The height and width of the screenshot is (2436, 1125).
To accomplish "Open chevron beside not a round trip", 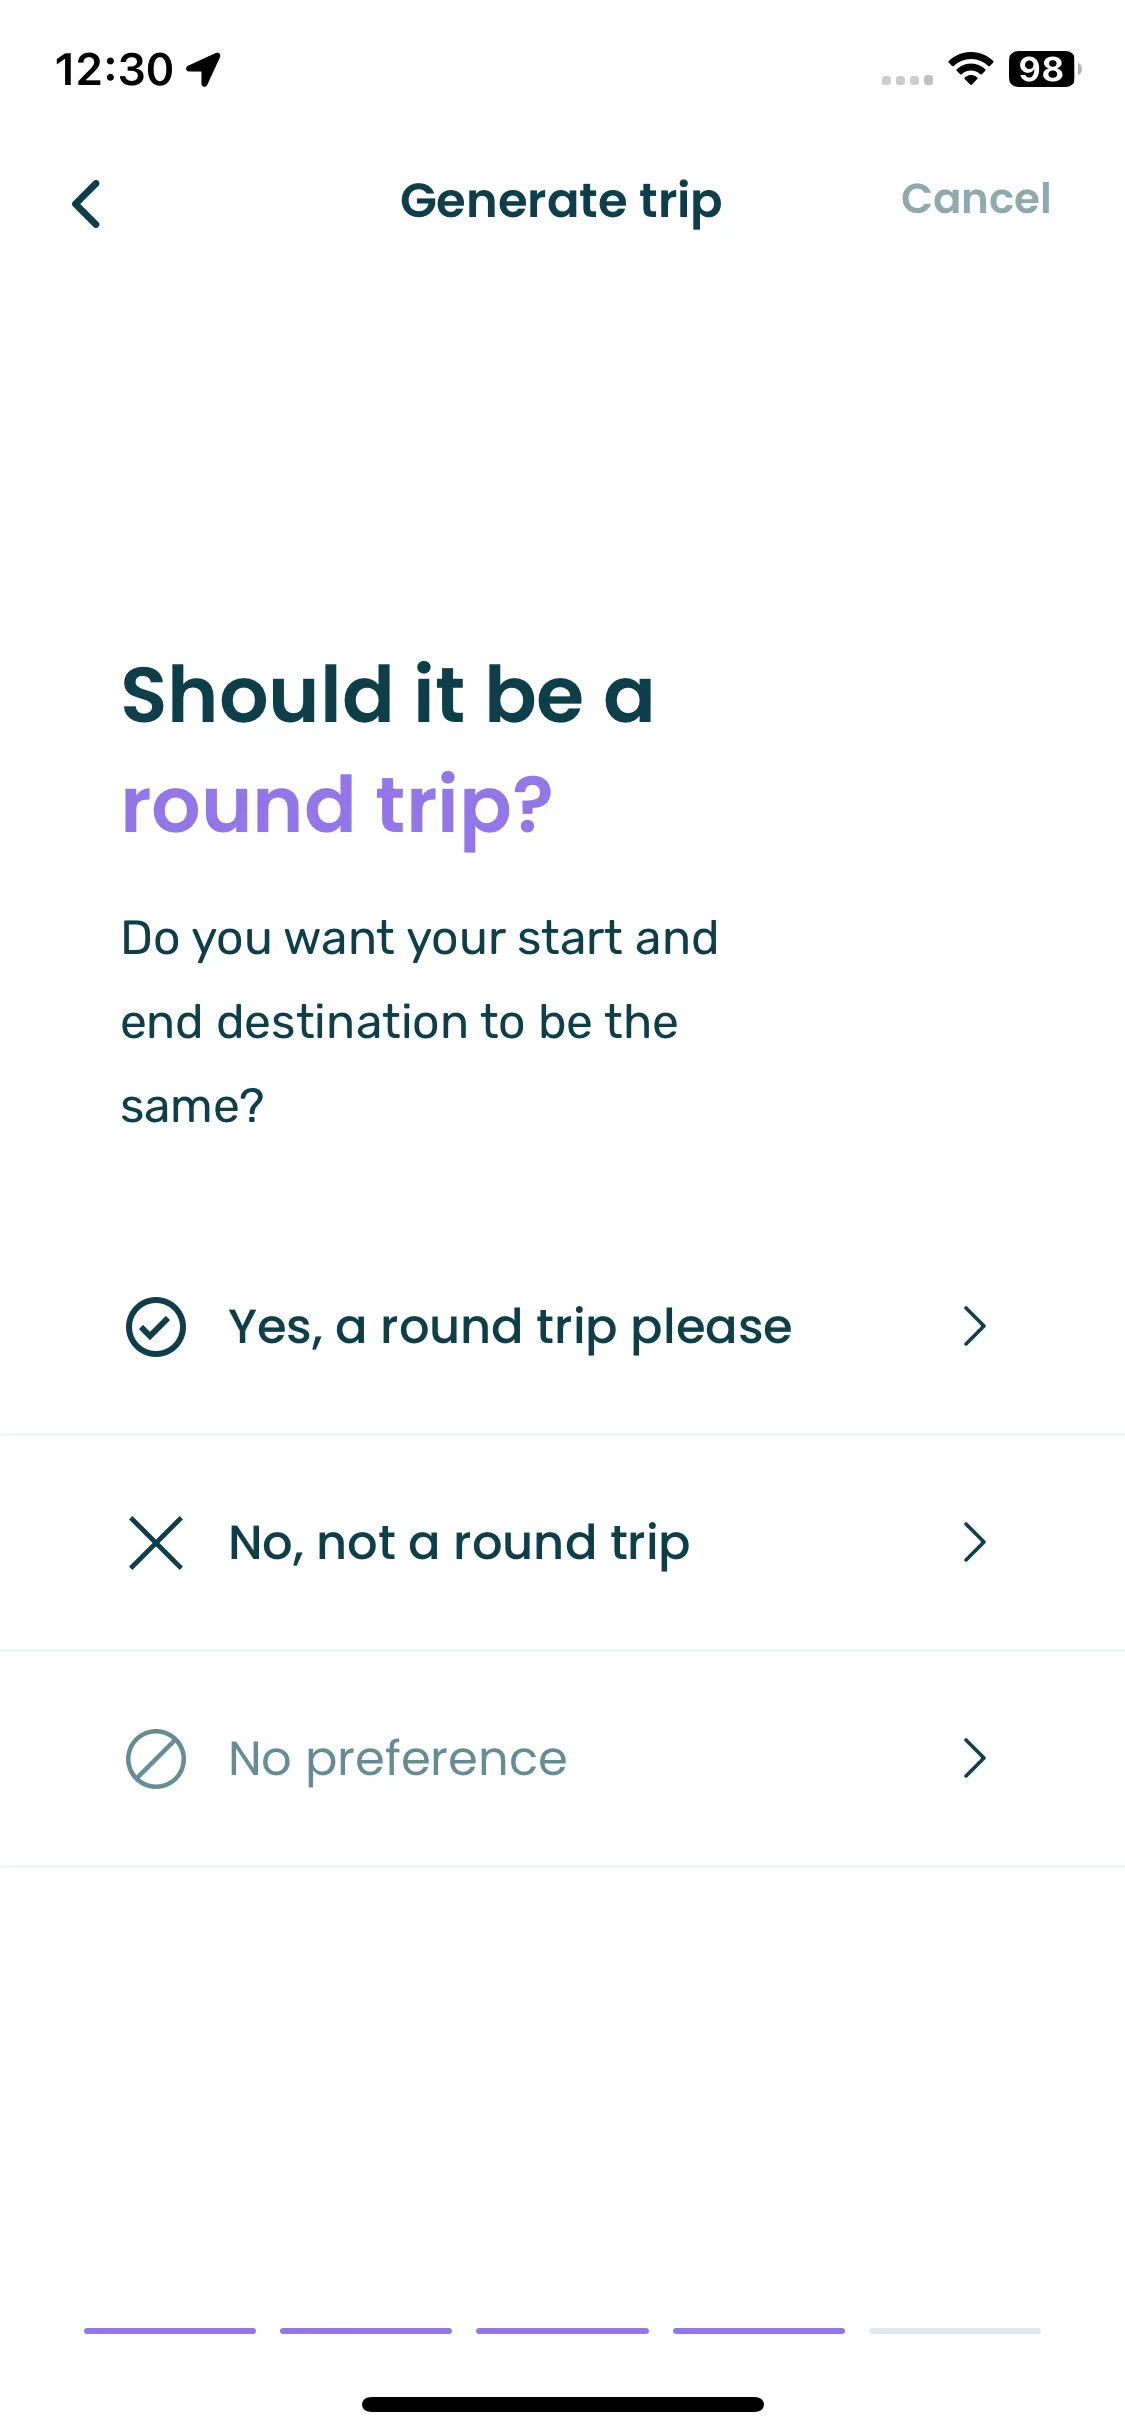I will [x=975, y=1543].
